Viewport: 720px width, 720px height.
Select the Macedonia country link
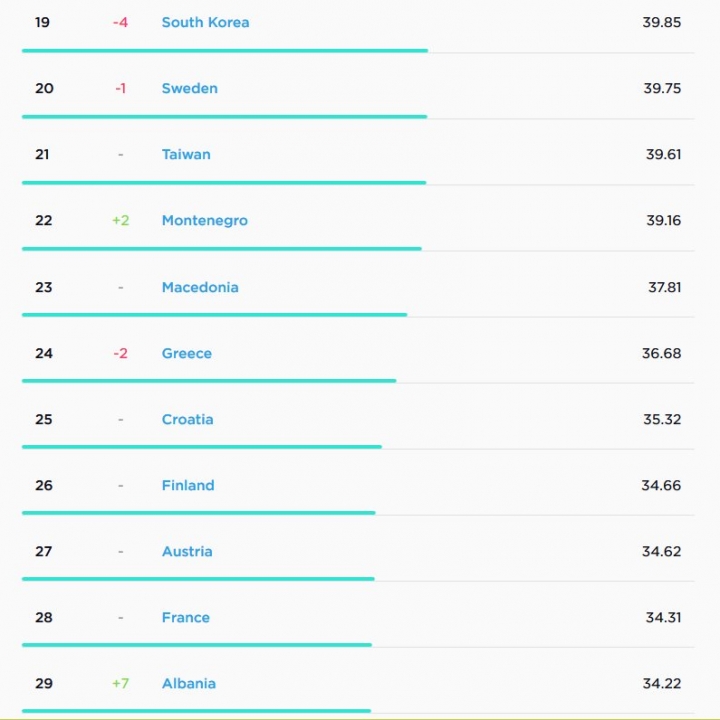[x=200, y=287]
